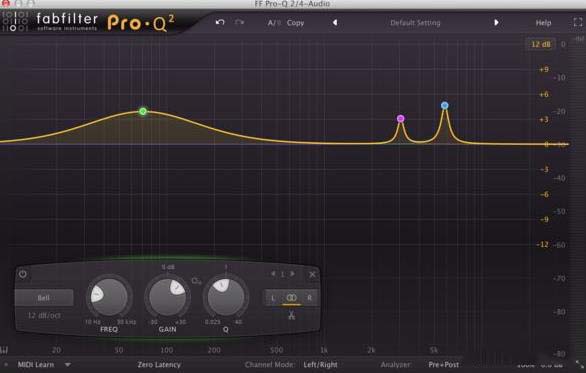
Task: Click the redo arrow icon
Action: coord(240,22)
